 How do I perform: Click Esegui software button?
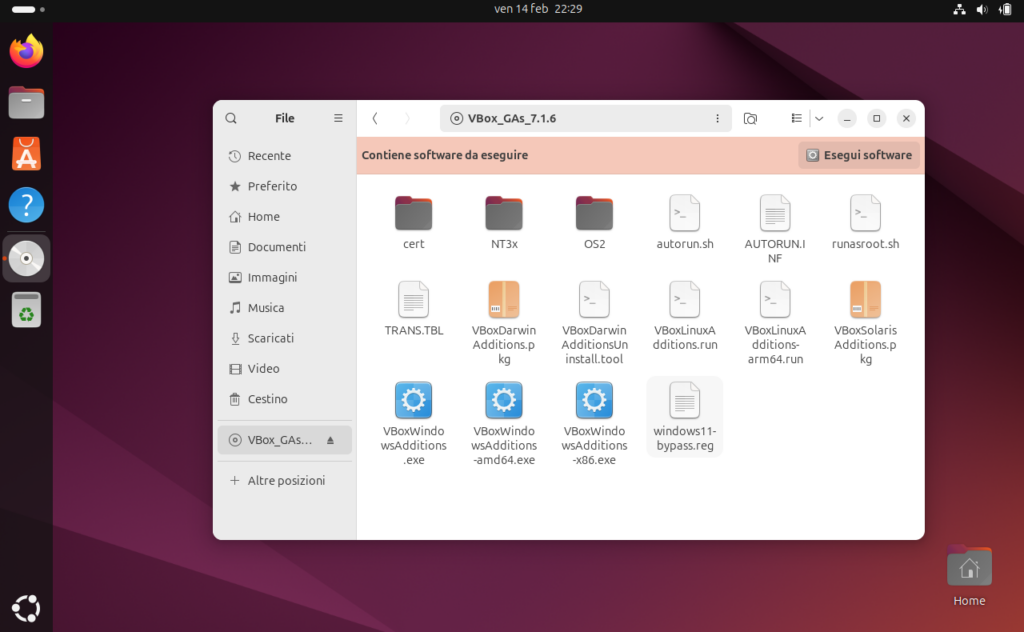pyautogui.click(x=859, y=155)
